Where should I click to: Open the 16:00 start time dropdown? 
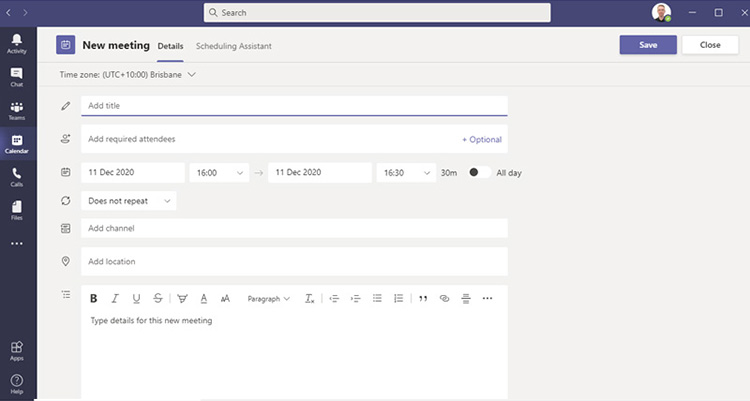pos(219,172)
